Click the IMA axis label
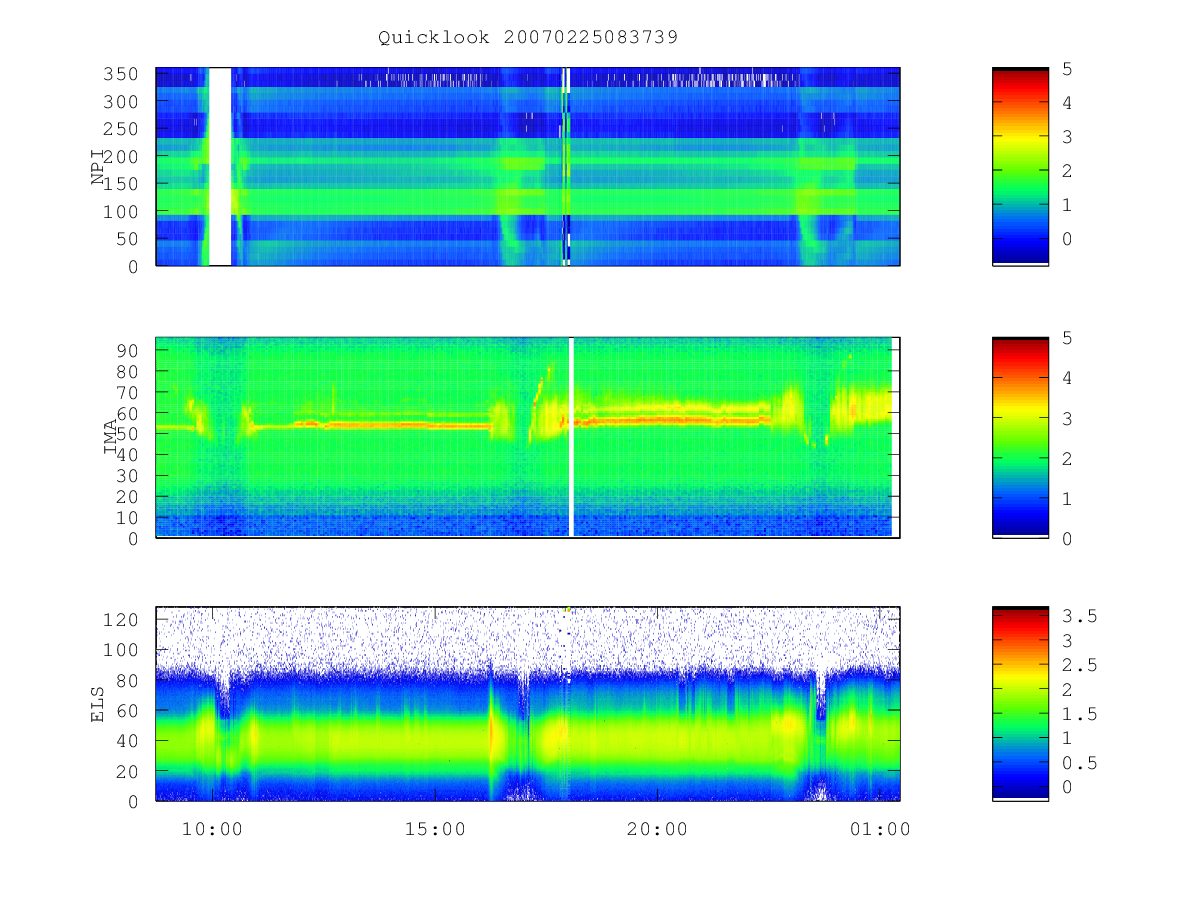This screenshot has width=1200, height=900. click(110, 437)
